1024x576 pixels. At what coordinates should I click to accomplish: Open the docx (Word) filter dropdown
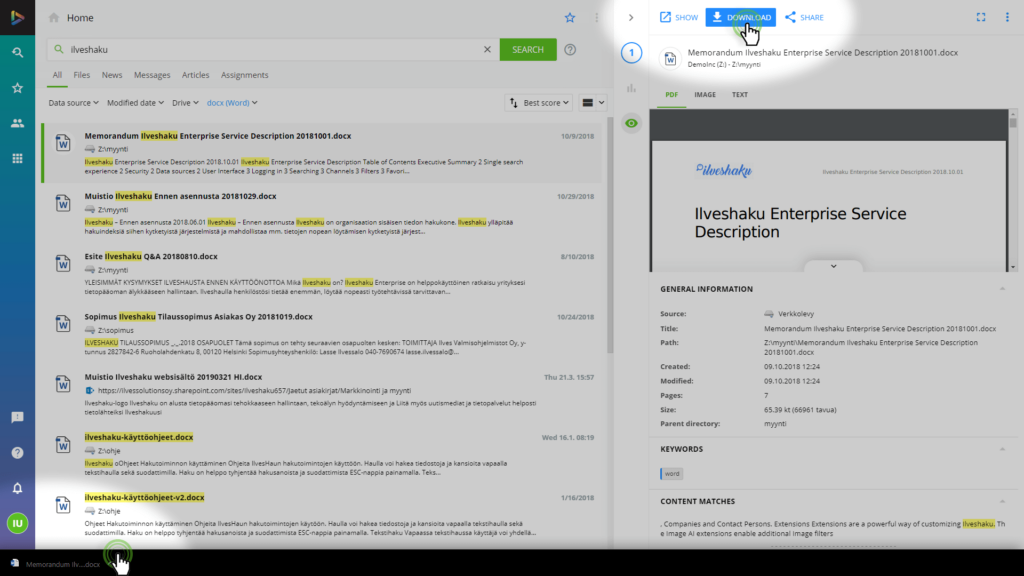point(232,103)
